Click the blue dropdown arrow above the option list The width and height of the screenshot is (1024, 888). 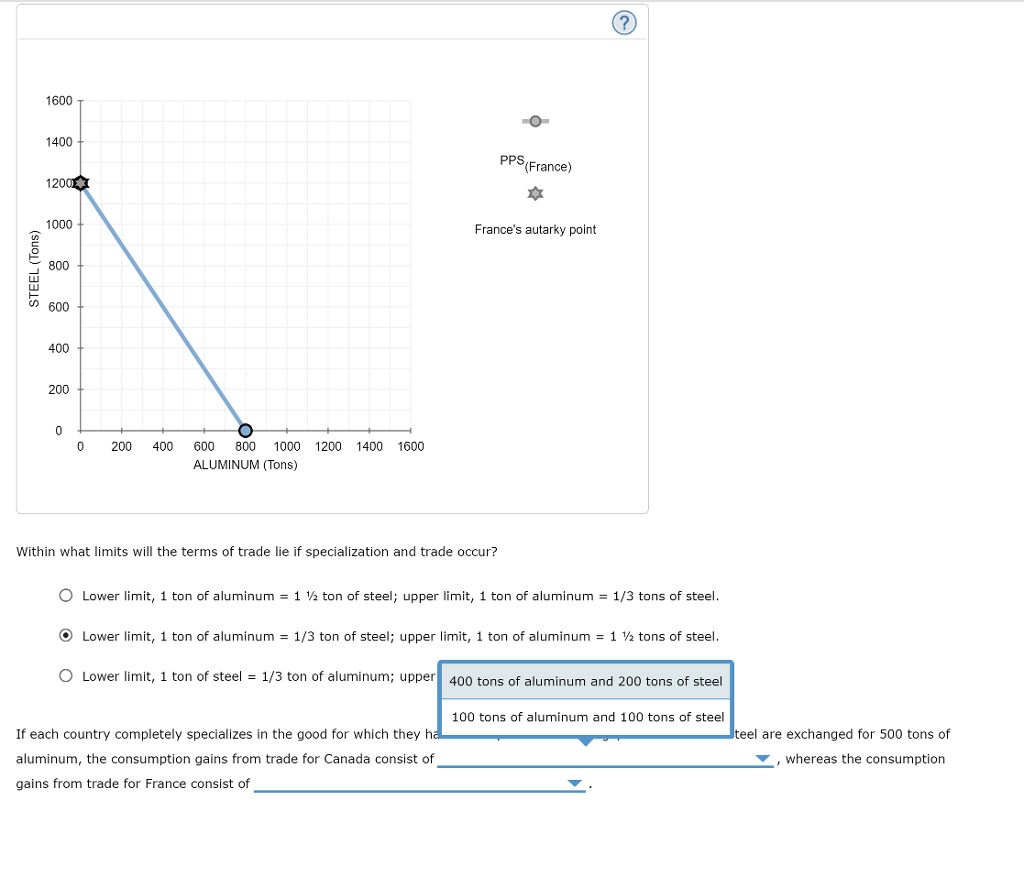tap(585, 742)
